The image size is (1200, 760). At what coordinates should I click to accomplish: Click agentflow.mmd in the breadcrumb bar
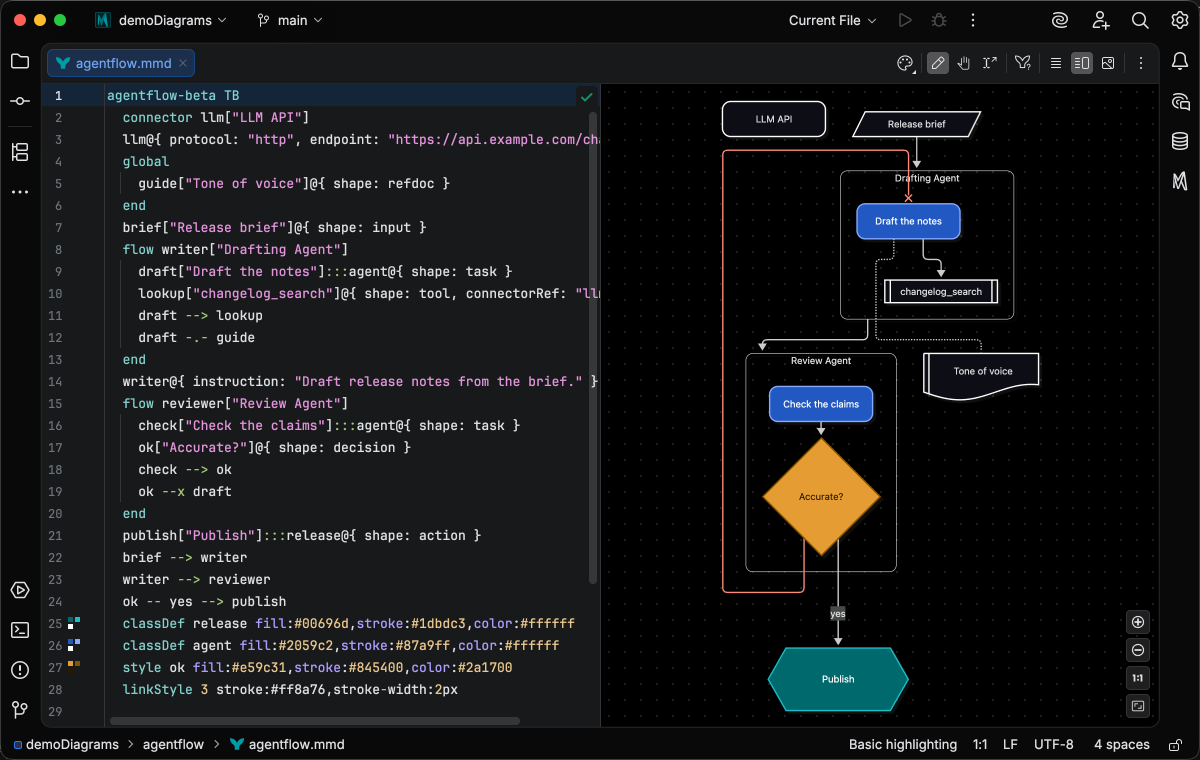(x=288, y=744)
